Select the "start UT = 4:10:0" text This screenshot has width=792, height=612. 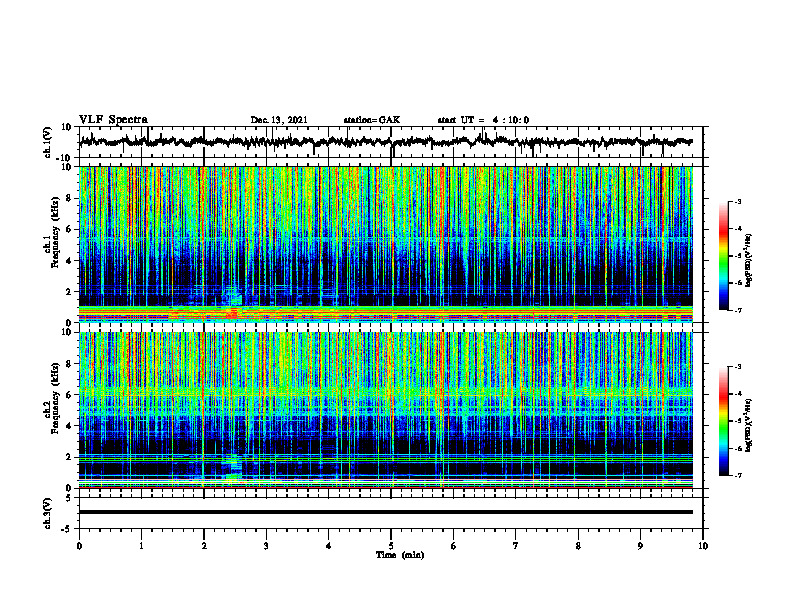[x=483, y=120]
